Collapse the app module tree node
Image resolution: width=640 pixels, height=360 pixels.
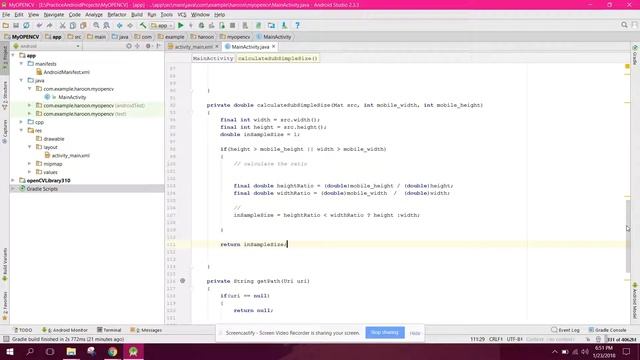[x=13, y=55]
